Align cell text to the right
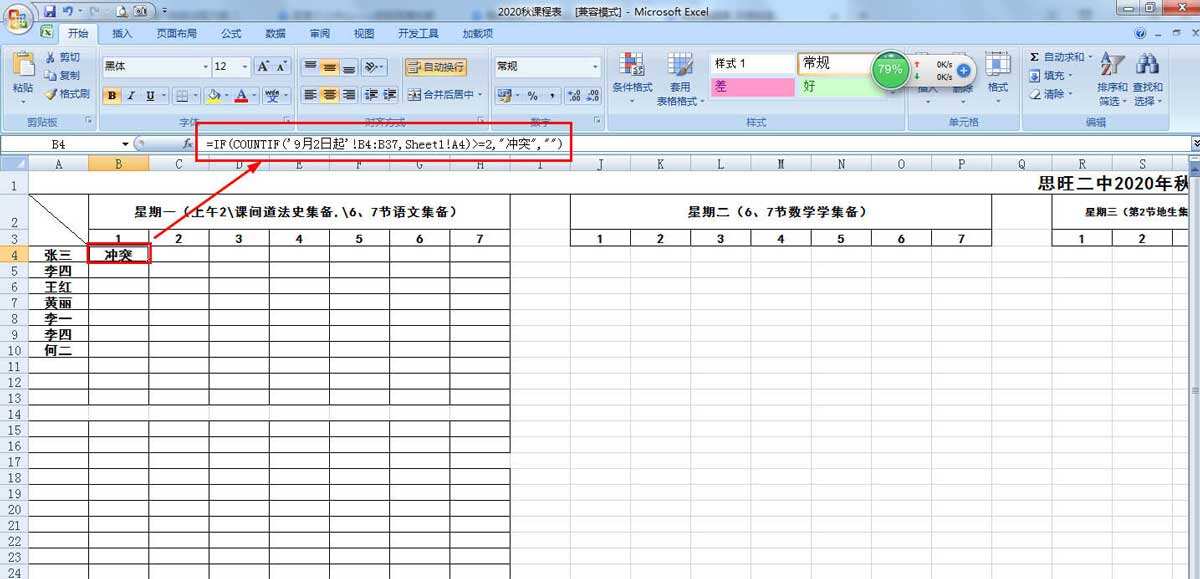This screenshot has width=1200, height=579. click(349, 95)
